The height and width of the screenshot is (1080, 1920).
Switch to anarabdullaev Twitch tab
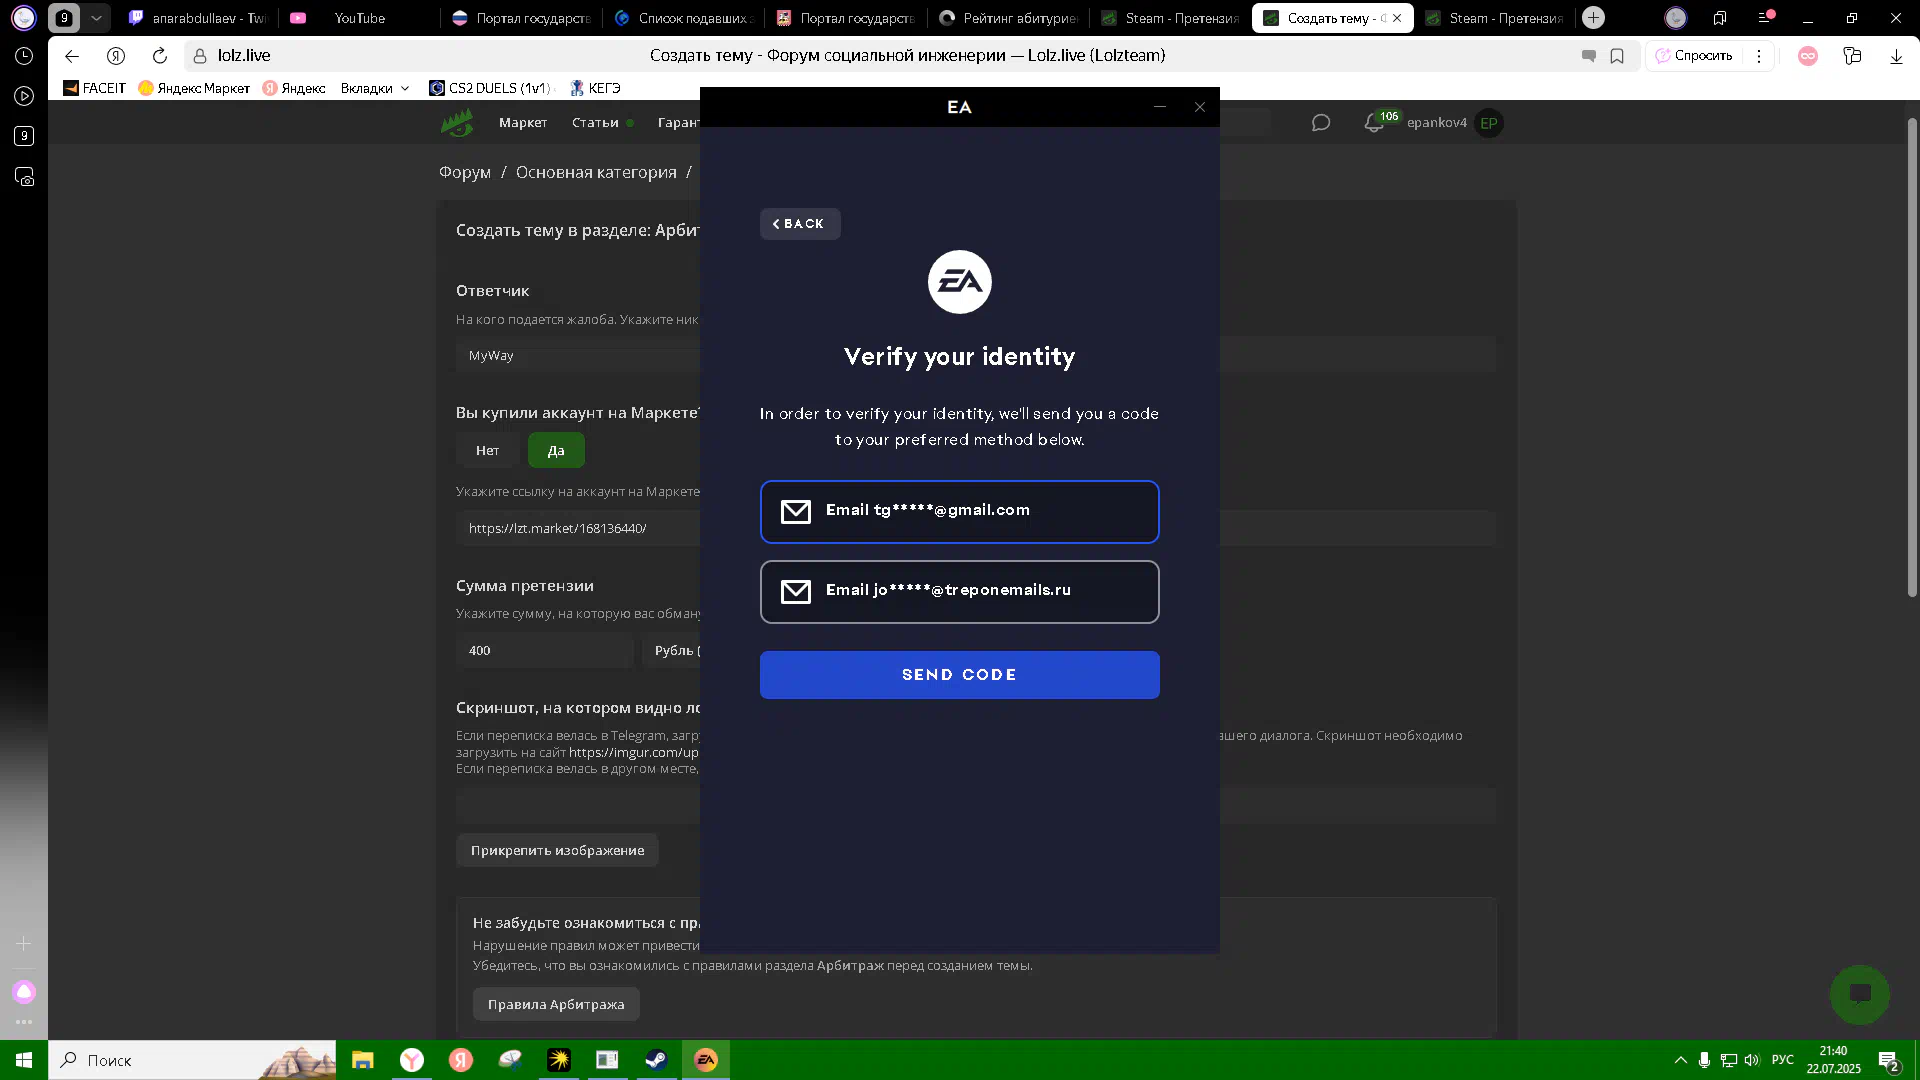click(x=198, y=18)
